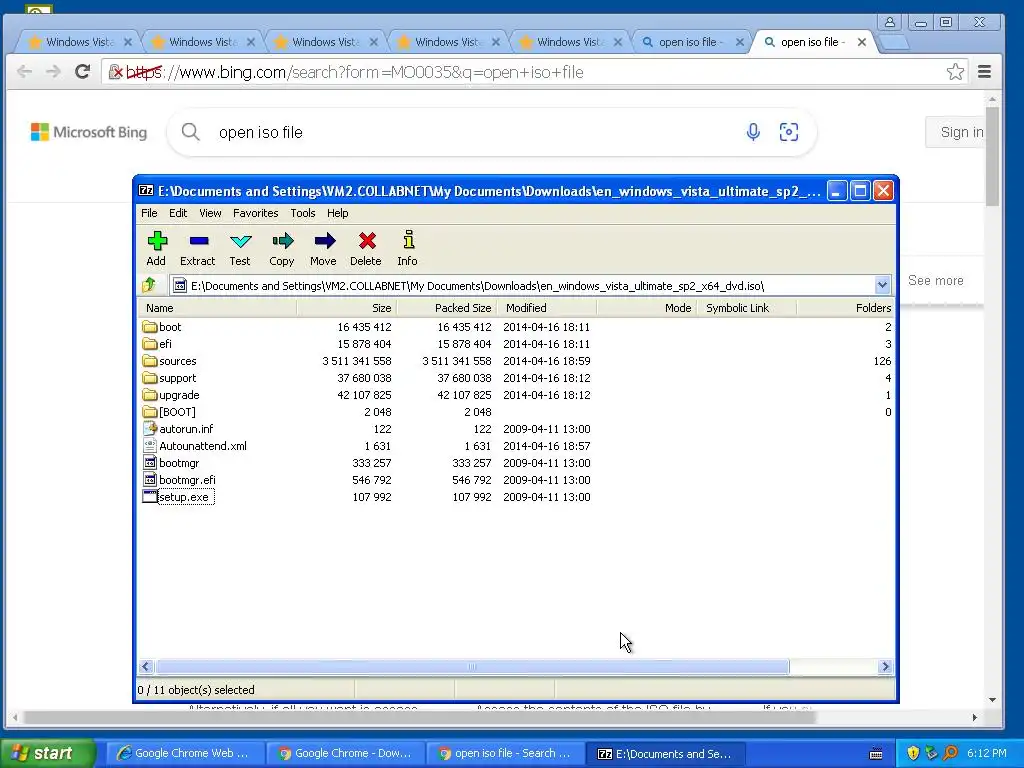Bookmark this page with the star icon
The image size is (1024, 768).
click(x=955, y=72)
